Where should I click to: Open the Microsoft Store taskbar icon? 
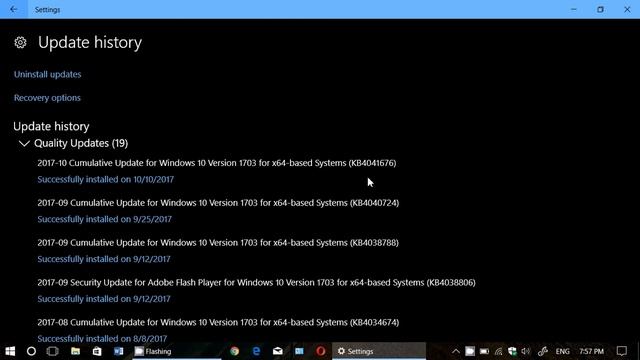pos(97,351)
